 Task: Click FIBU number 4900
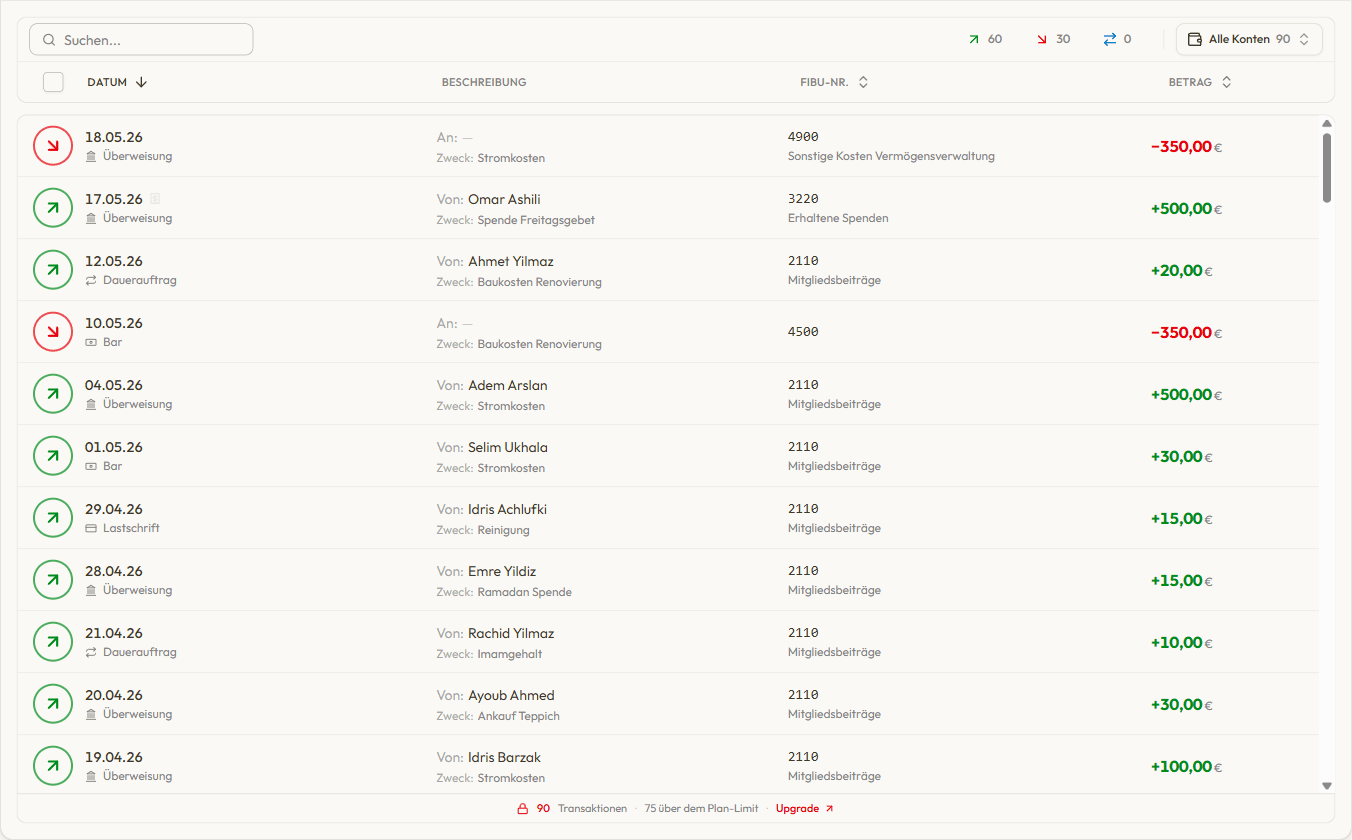tap(803, 137)
